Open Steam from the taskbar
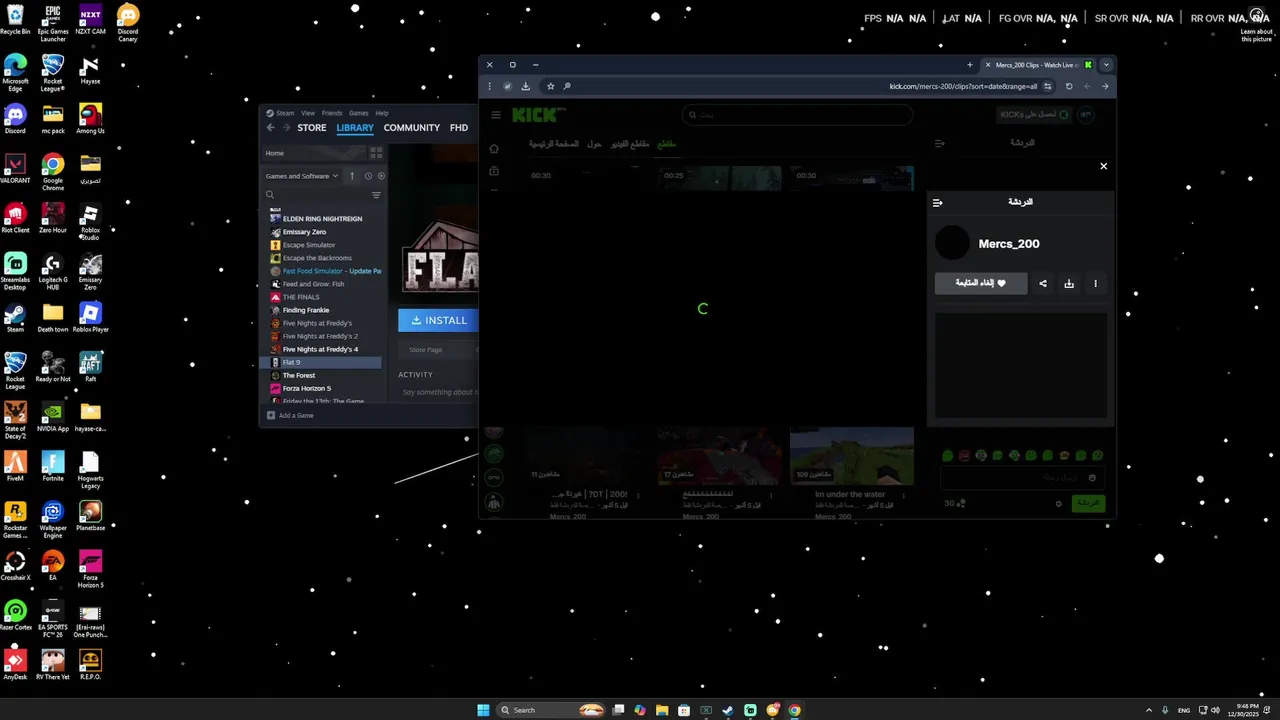The height and width of the screenshot is (720, 1280). 728,710
